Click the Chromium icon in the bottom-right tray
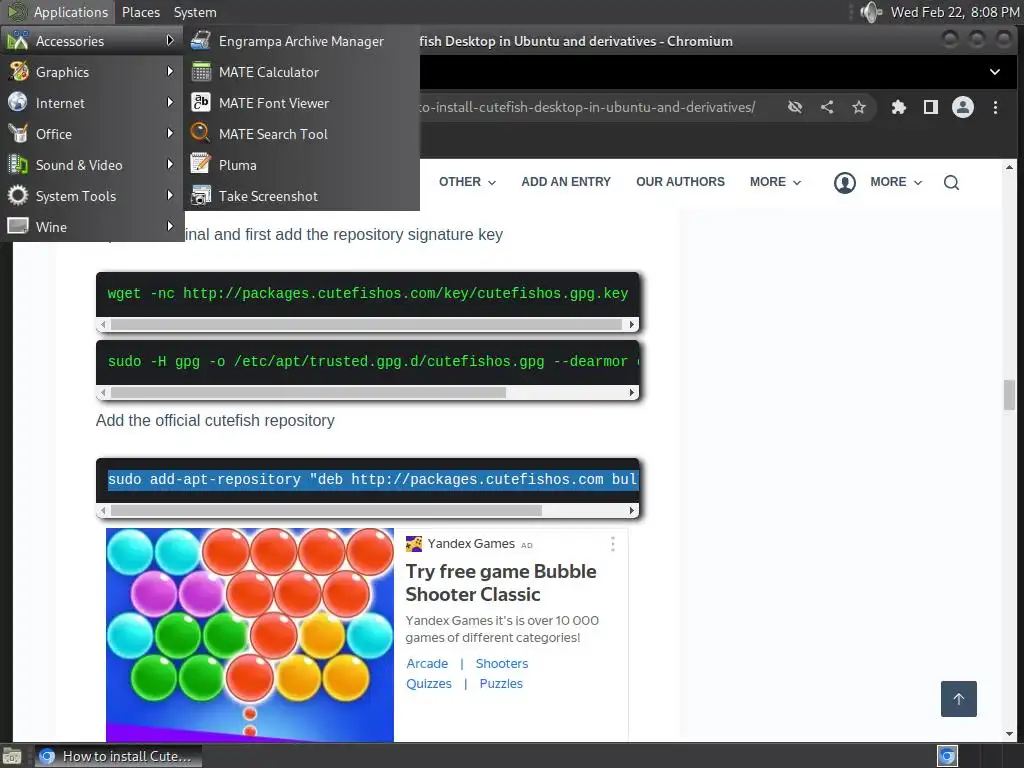The width and height of the screenshot is (1024, 768). coord(947,756)
